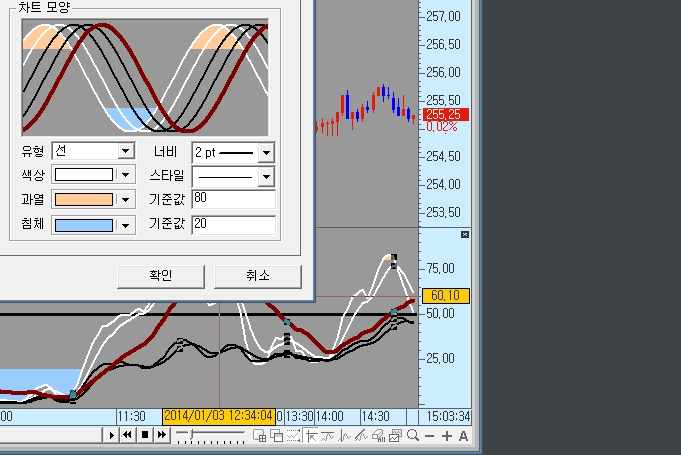Viewport: 681px width, 455px height.
Task: Close the indicator pane with the x
Action: coord(465,234)
